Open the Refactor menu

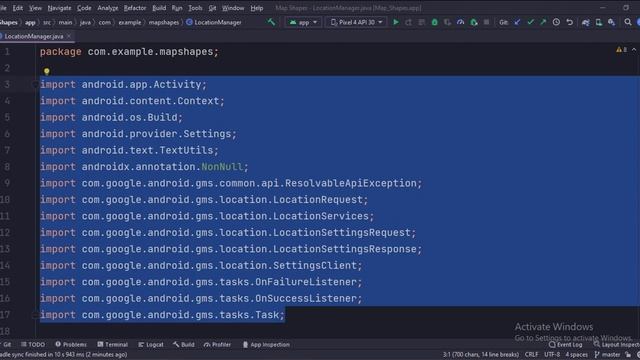point(135,8)
